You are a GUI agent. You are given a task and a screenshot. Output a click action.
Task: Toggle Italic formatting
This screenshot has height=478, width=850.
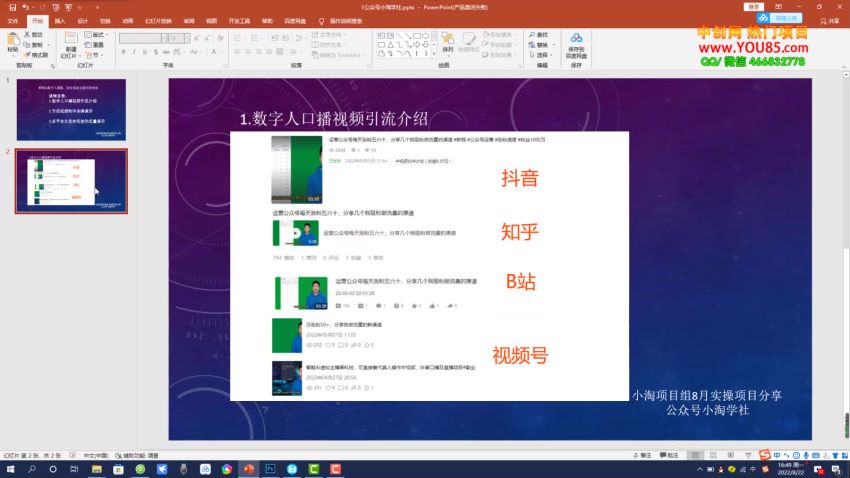pyautogui.click(x=134, y=52)
